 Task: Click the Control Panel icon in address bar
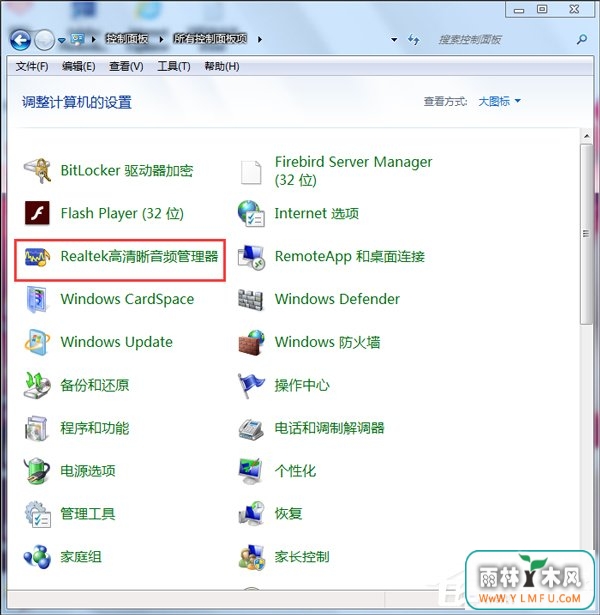77,39
